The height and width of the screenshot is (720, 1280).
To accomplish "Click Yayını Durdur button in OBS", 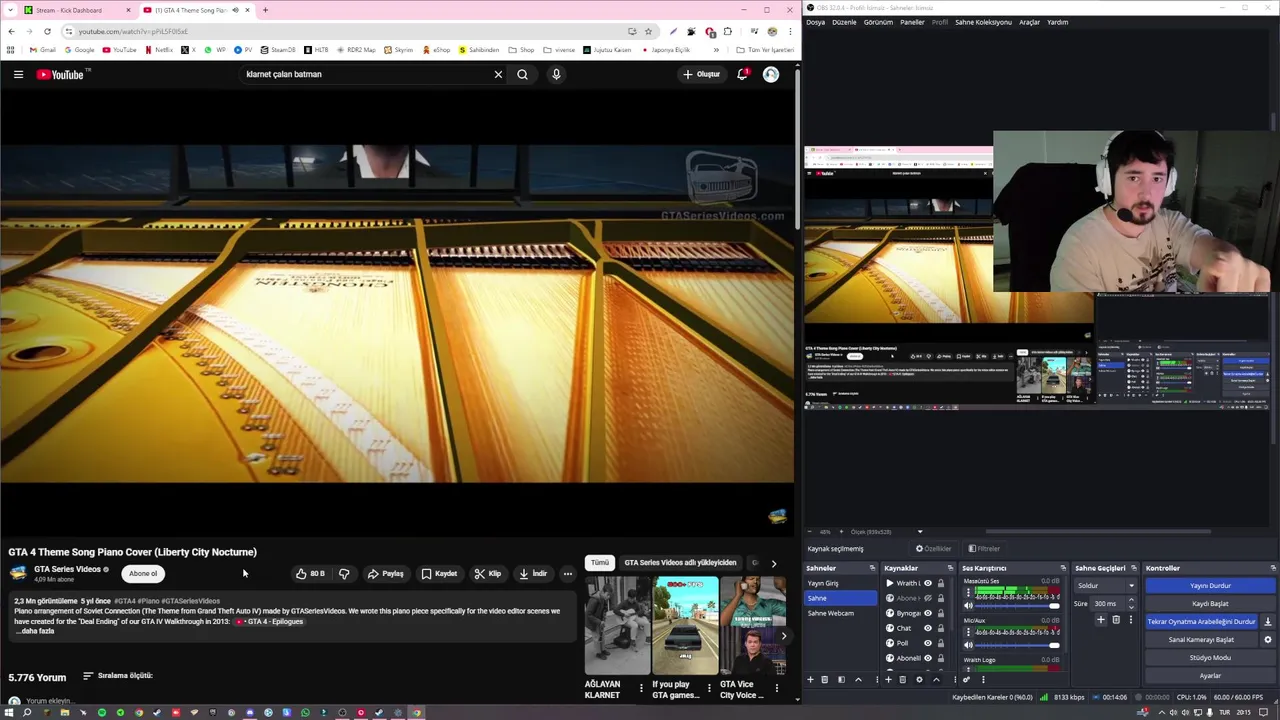I will 1210,586.
